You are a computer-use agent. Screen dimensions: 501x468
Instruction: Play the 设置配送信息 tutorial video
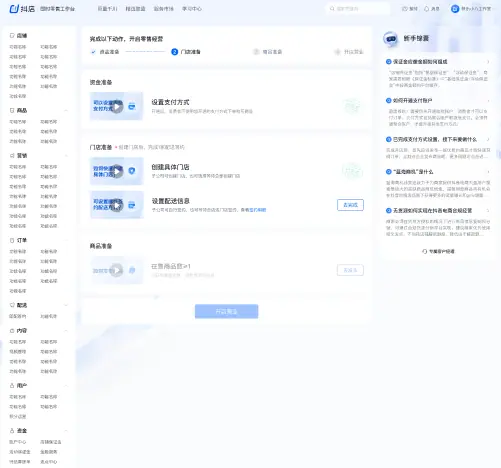point(117,205)
